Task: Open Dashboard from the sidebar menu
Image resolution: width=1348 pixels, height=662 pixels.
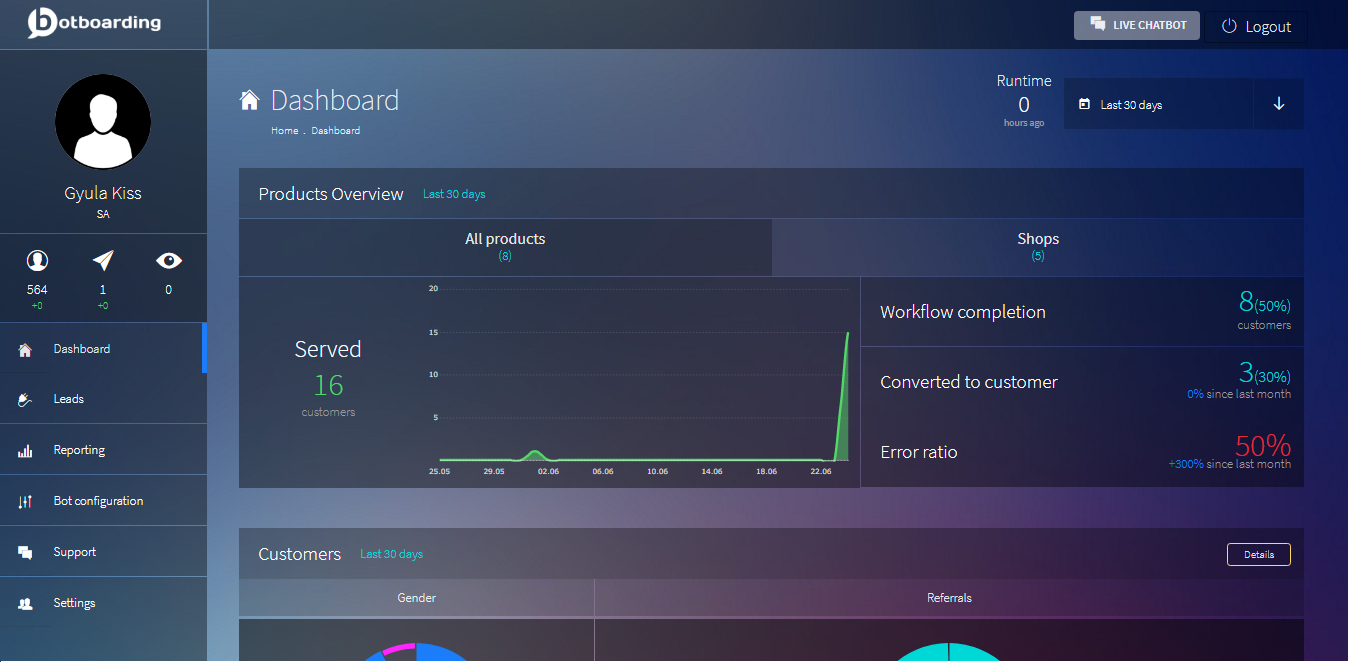Action: point(103,349)
